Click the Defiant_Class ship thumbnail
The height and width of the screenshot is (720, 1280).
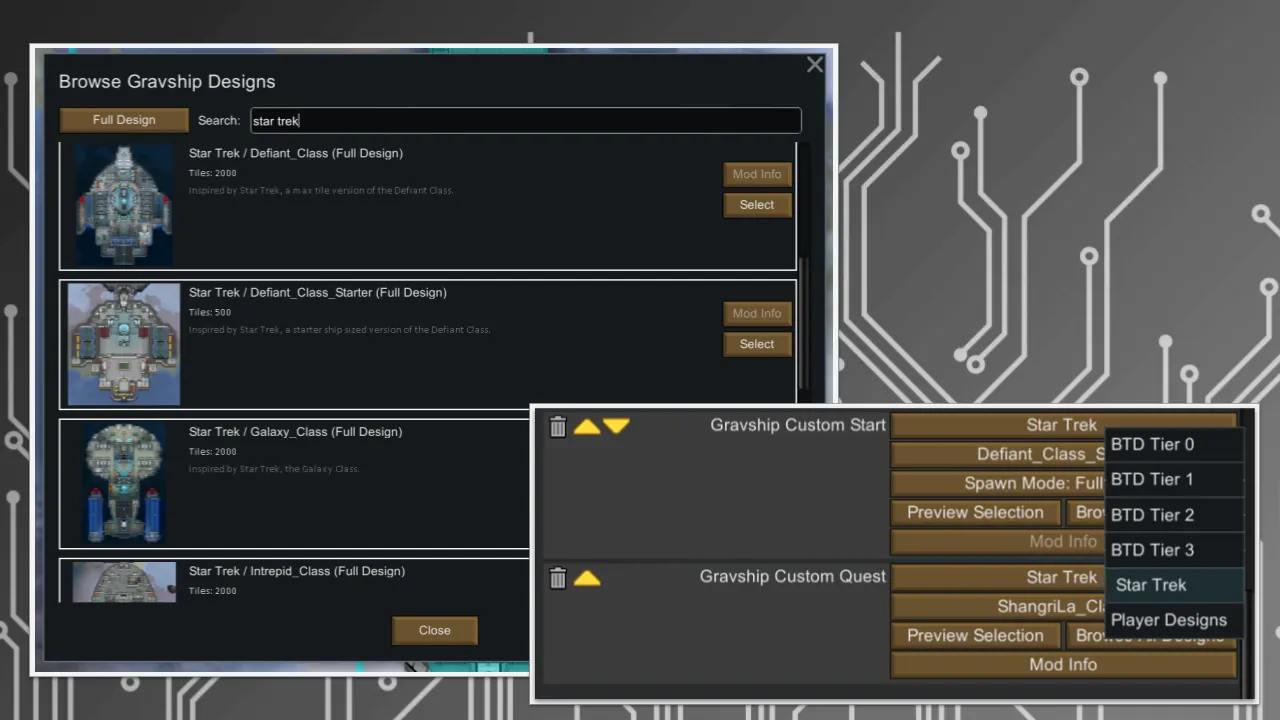tap(124, 206)
